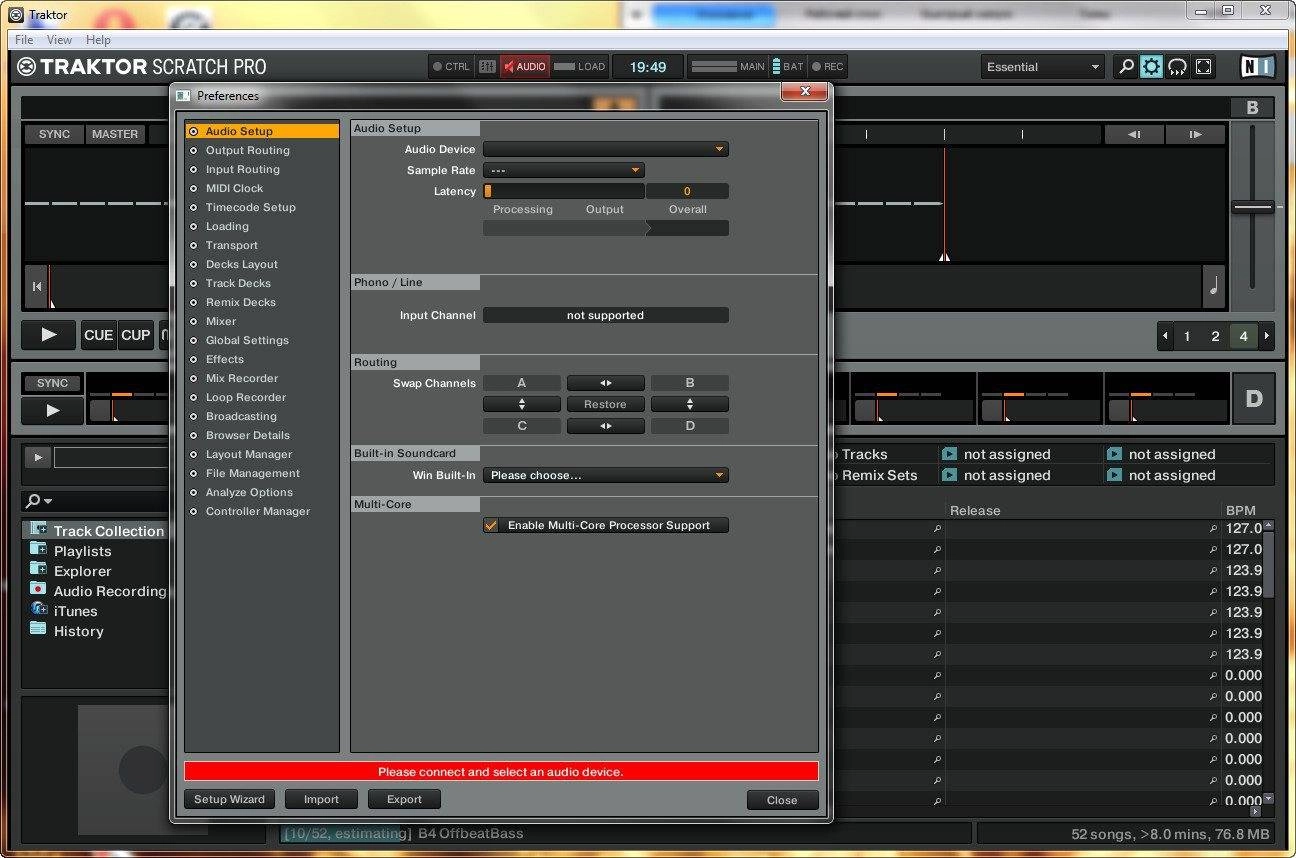Viewport: 1296px width, 858px height.
Task: Click the Import button
Action: pyautogui.click(x=321, y=799)
